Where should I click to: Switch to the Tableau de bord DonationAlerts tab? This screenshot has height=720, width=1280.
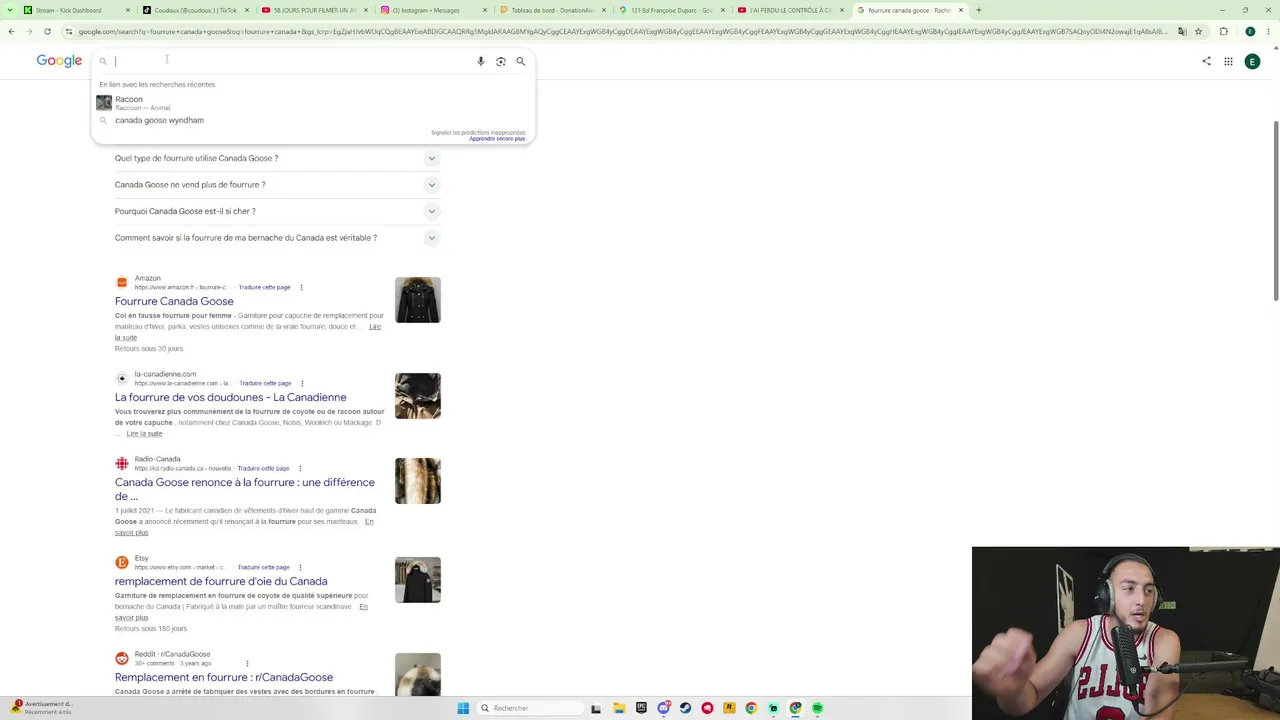tap(552, 10)
